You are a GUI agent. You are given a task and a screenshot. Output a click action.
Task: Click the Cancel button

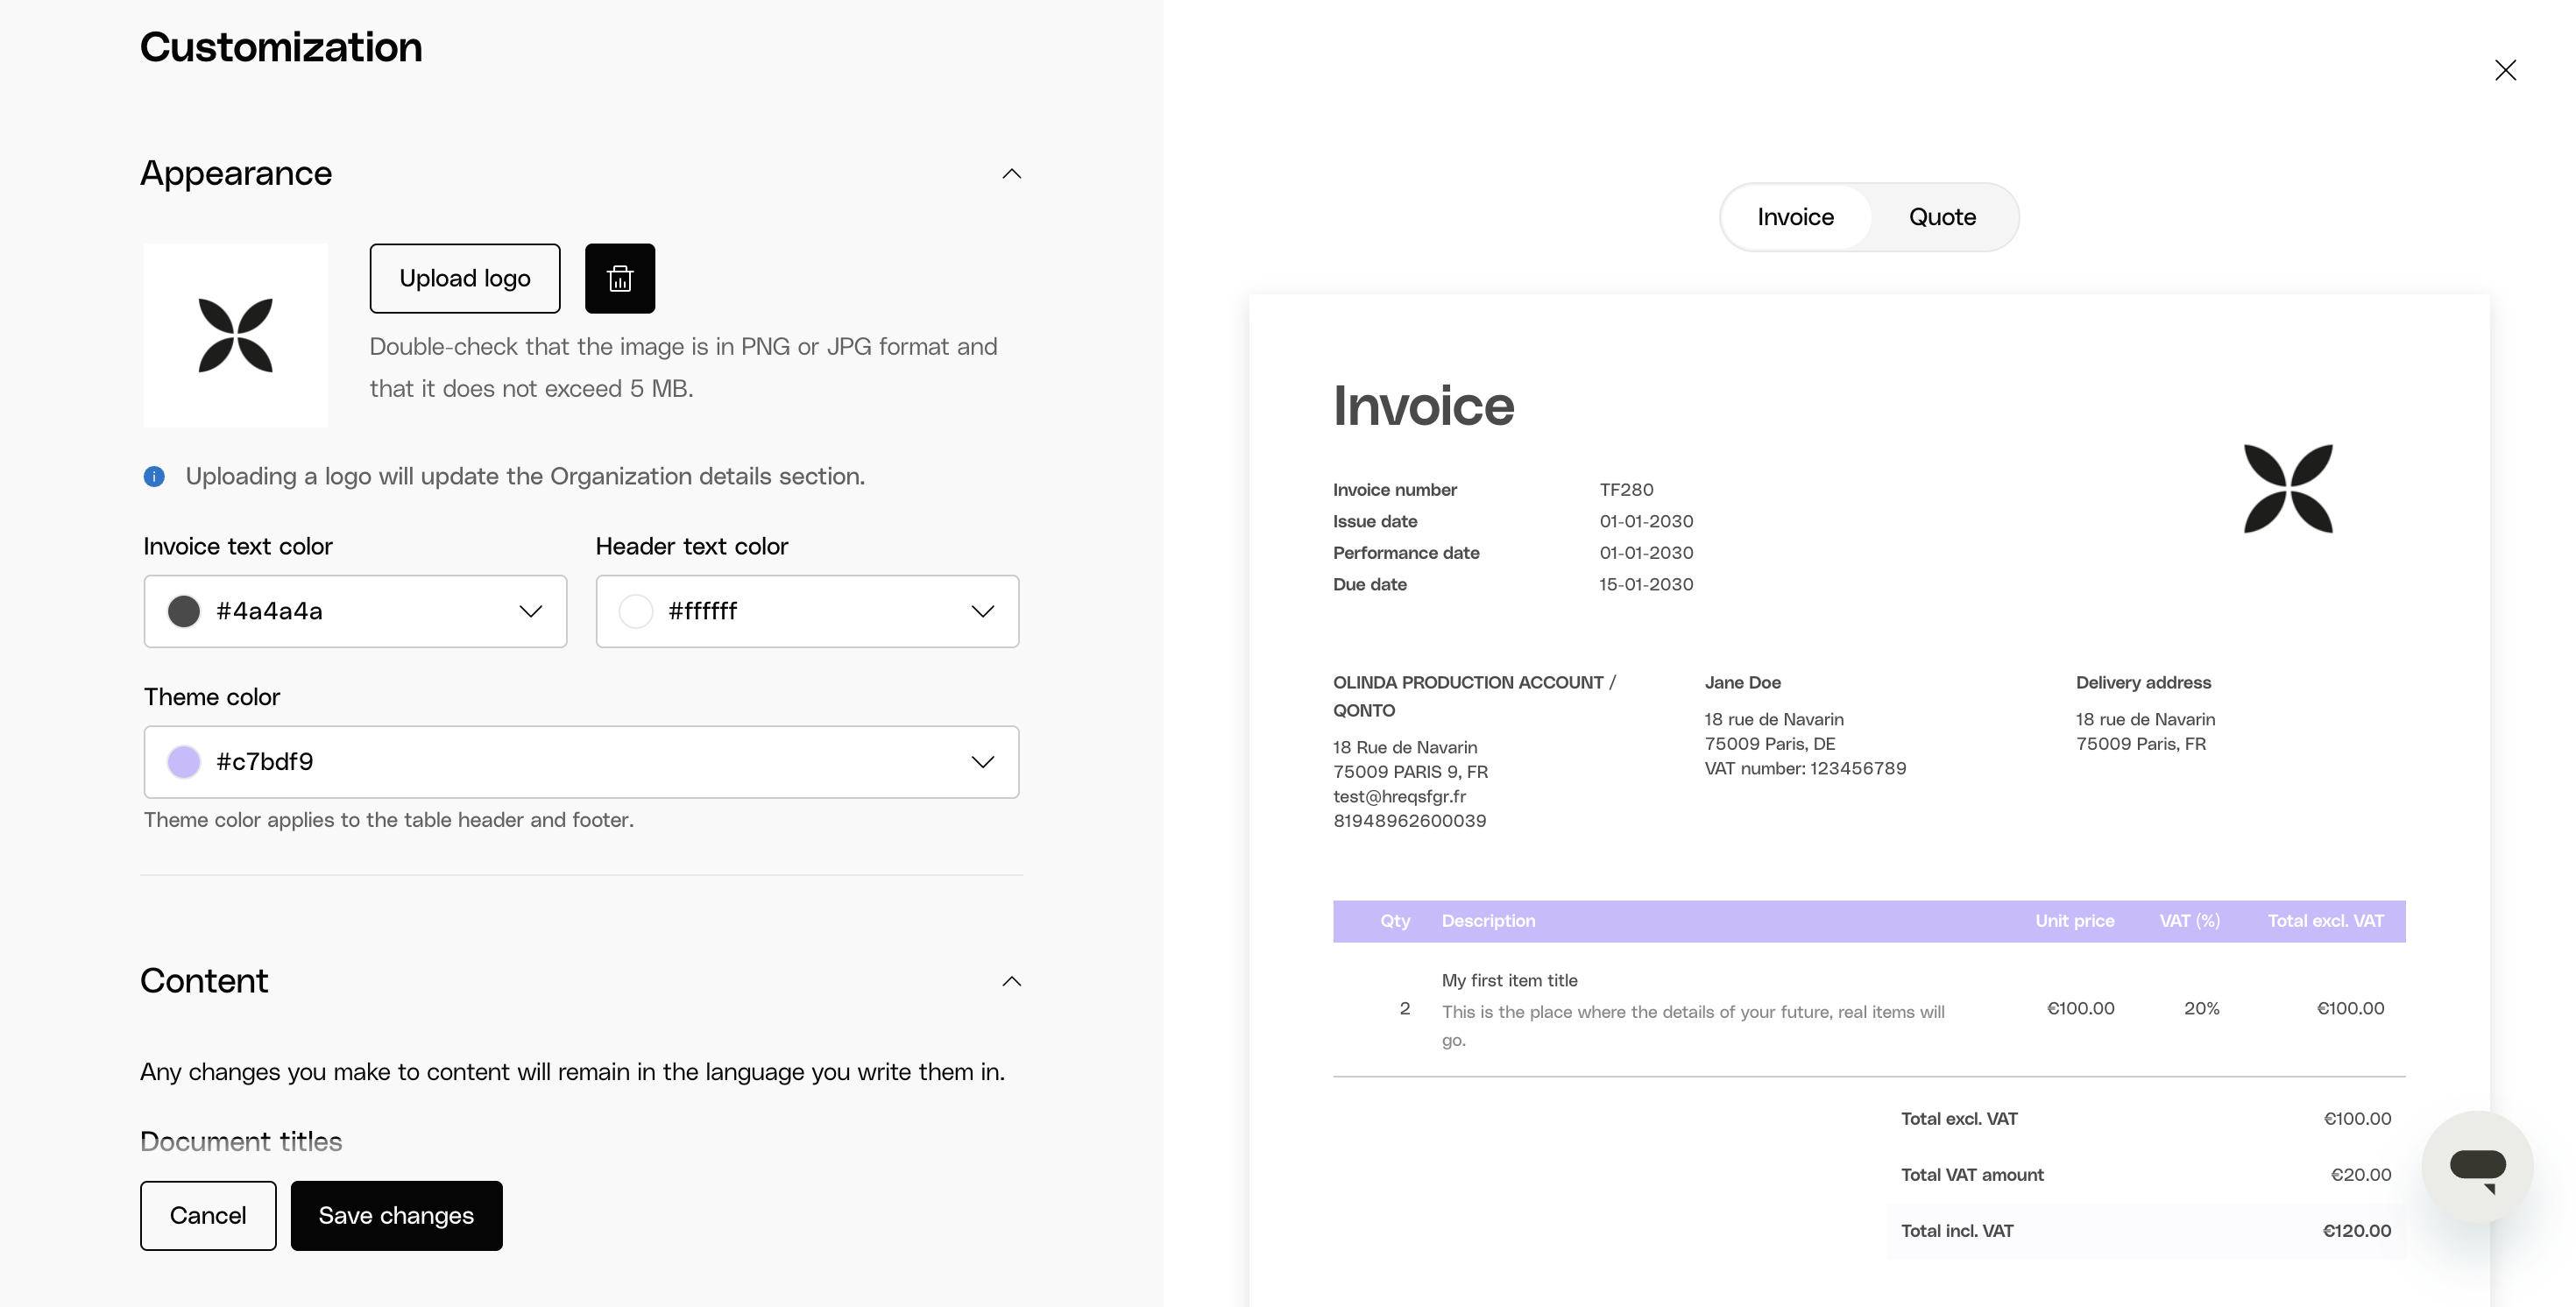click(208, 1215)
